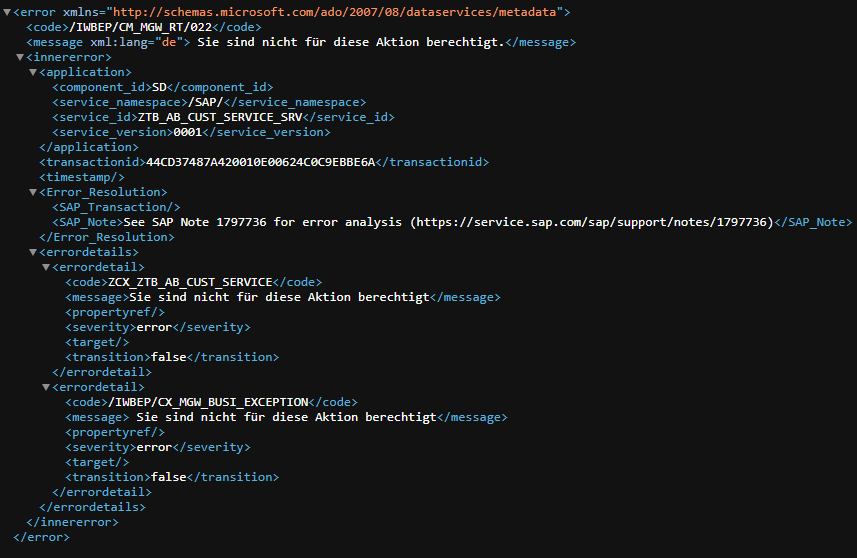Click the component_id value SD
The width and height of the screenshot is (857, 558).
pos(159,87)
